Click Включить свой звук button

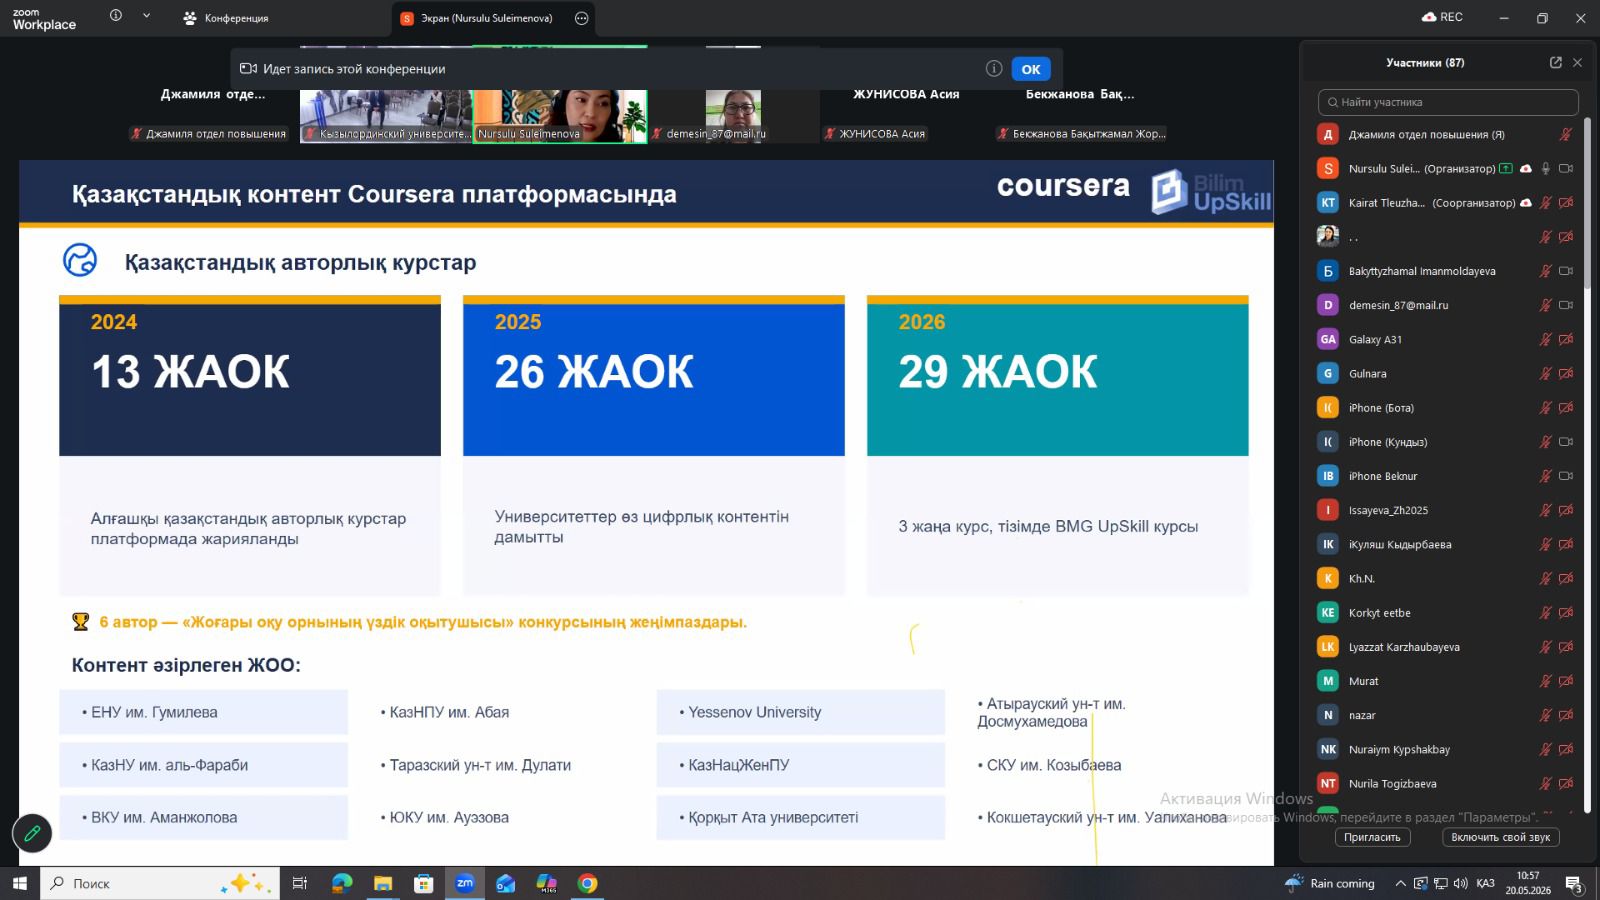pos(1501,837)
